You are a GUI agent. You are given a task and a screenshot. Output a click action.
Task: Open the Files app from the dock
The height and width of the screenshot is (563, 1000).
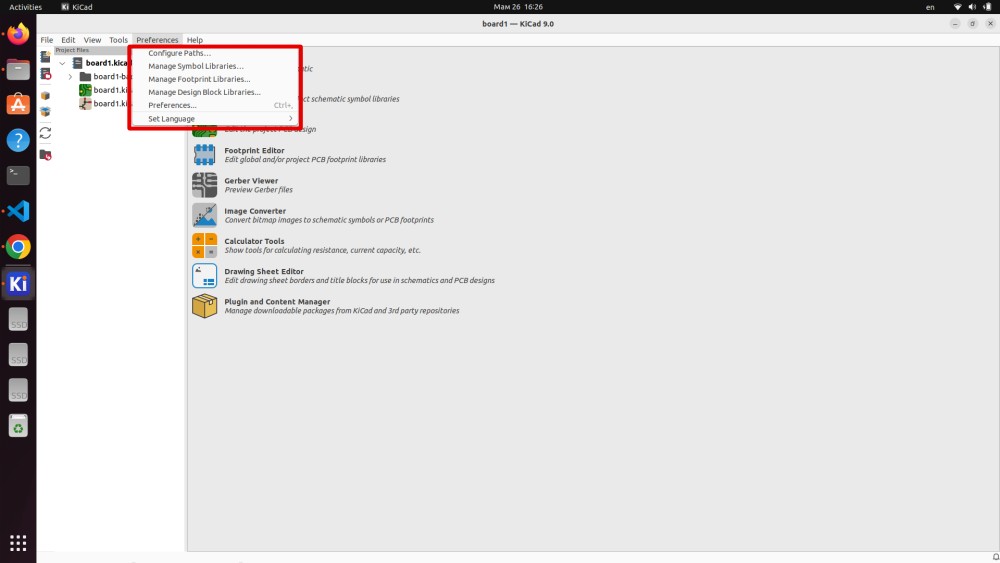[x=18, y=69]
